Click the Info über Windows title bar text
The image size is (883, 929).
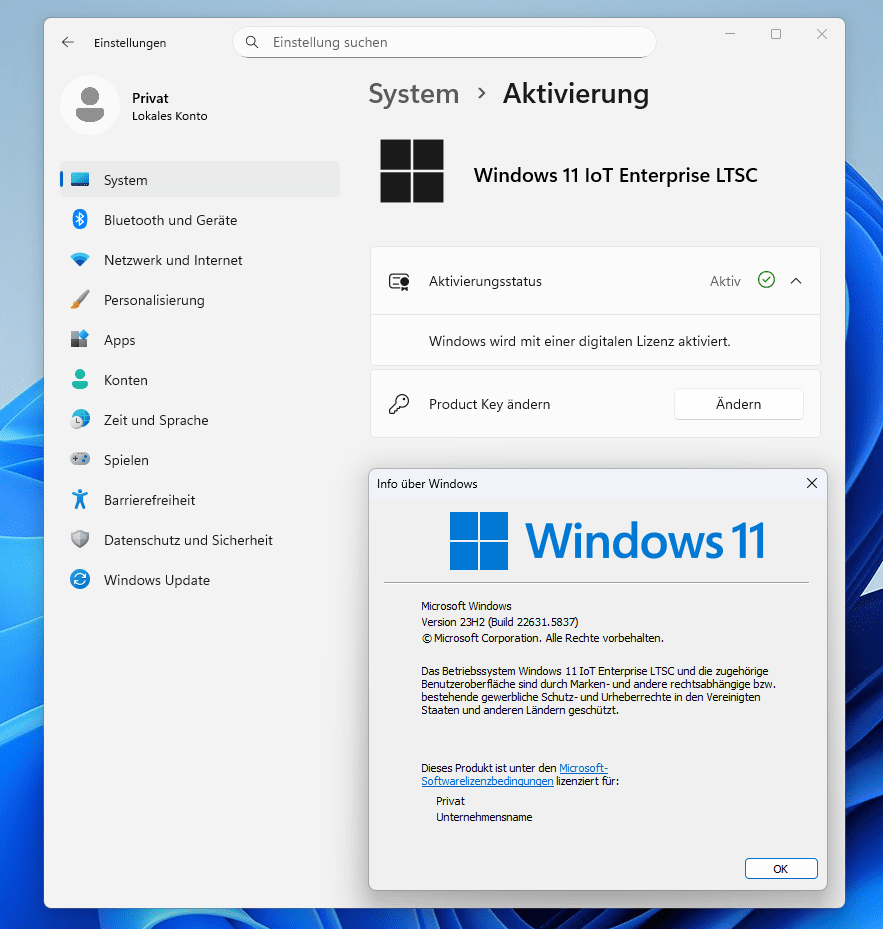coord(427,483)
